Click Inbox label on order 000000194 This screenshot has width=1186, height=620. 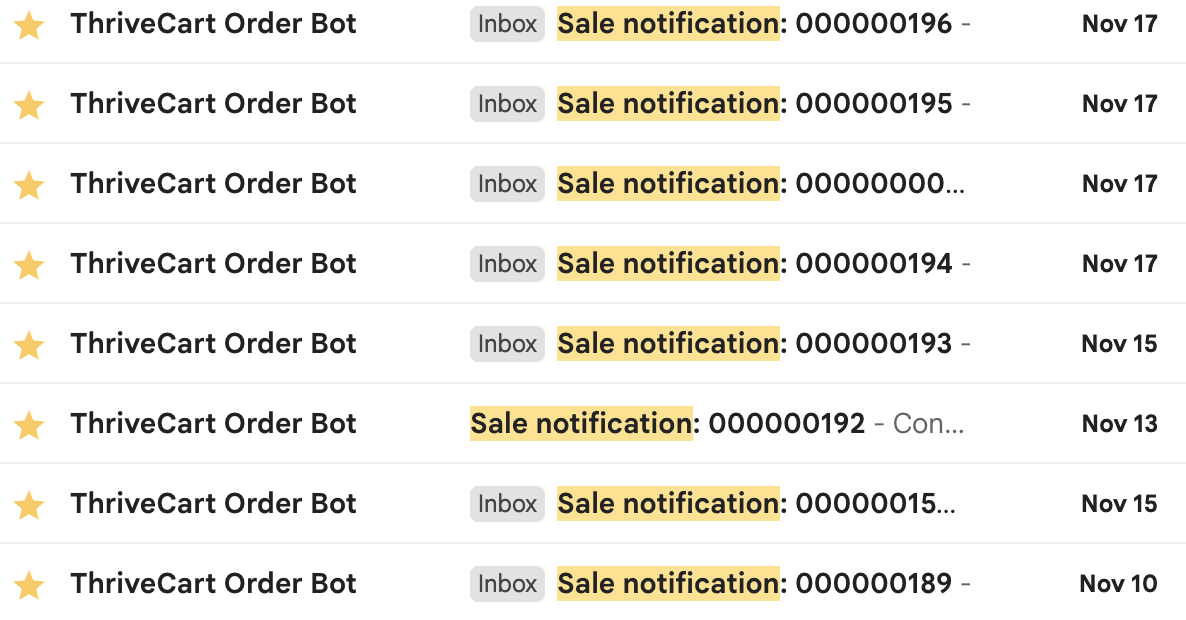point(507,264)
